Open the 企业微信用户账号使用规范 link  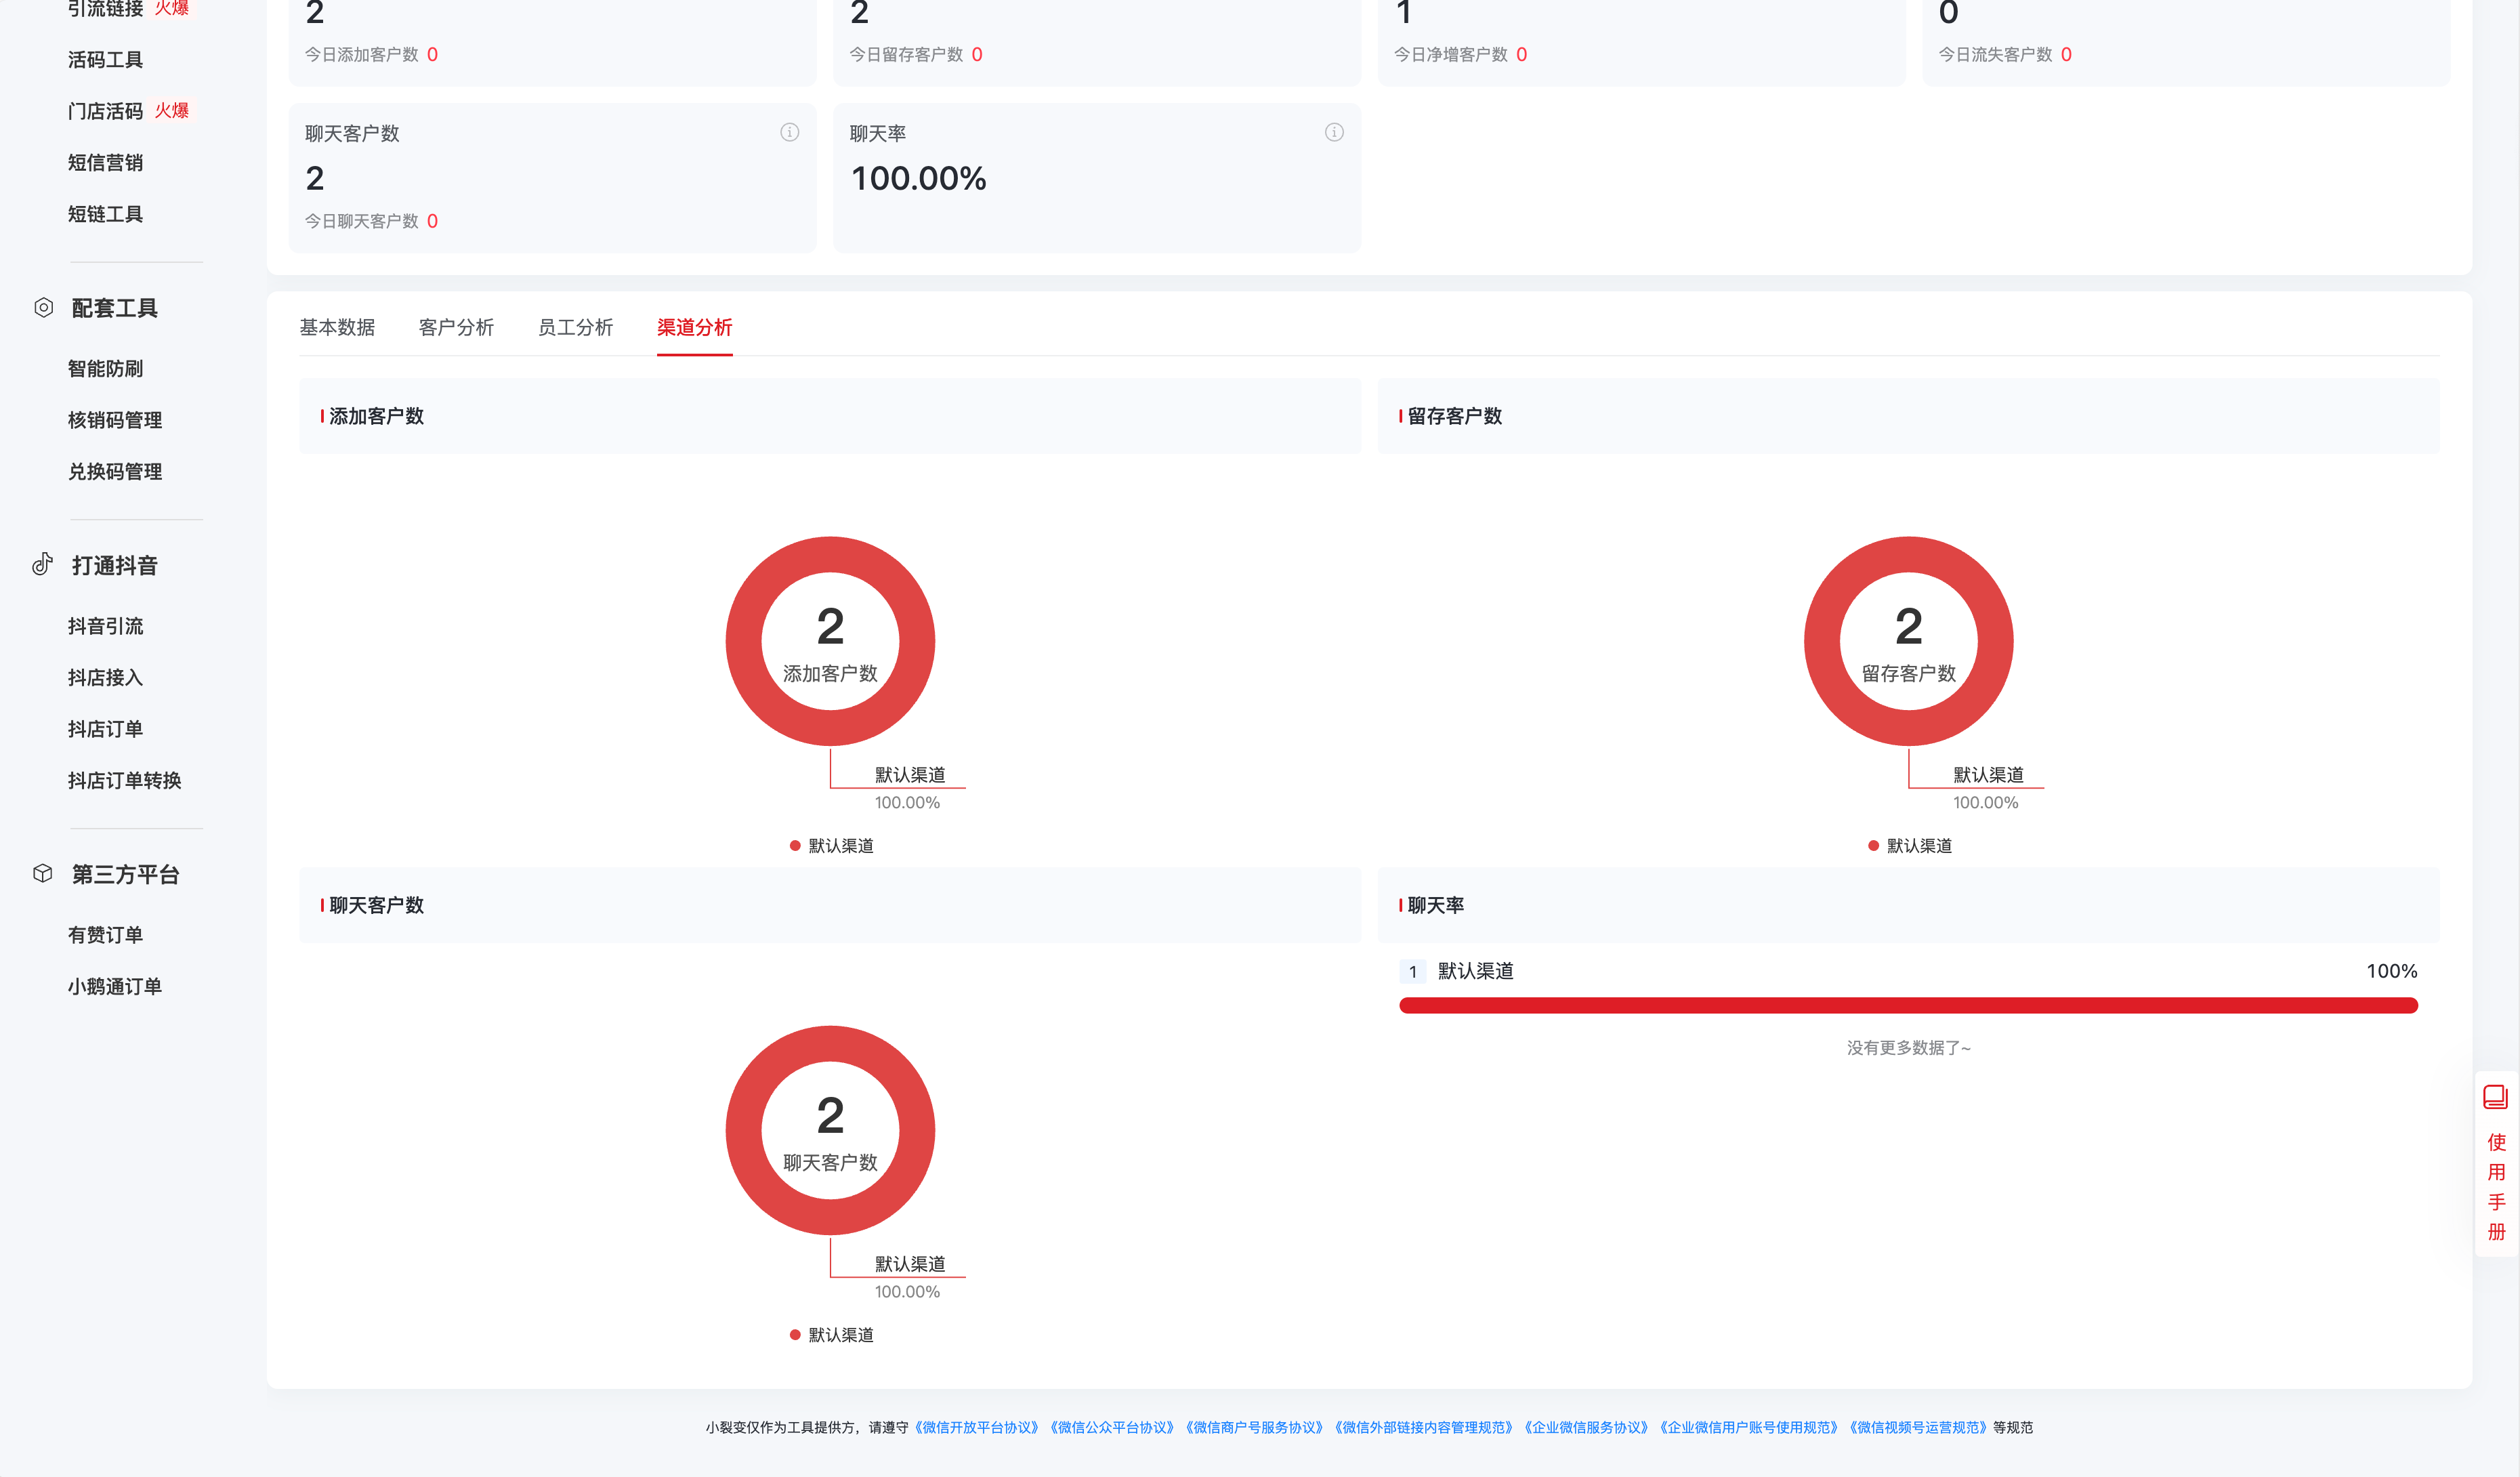click(1749, 1427)
